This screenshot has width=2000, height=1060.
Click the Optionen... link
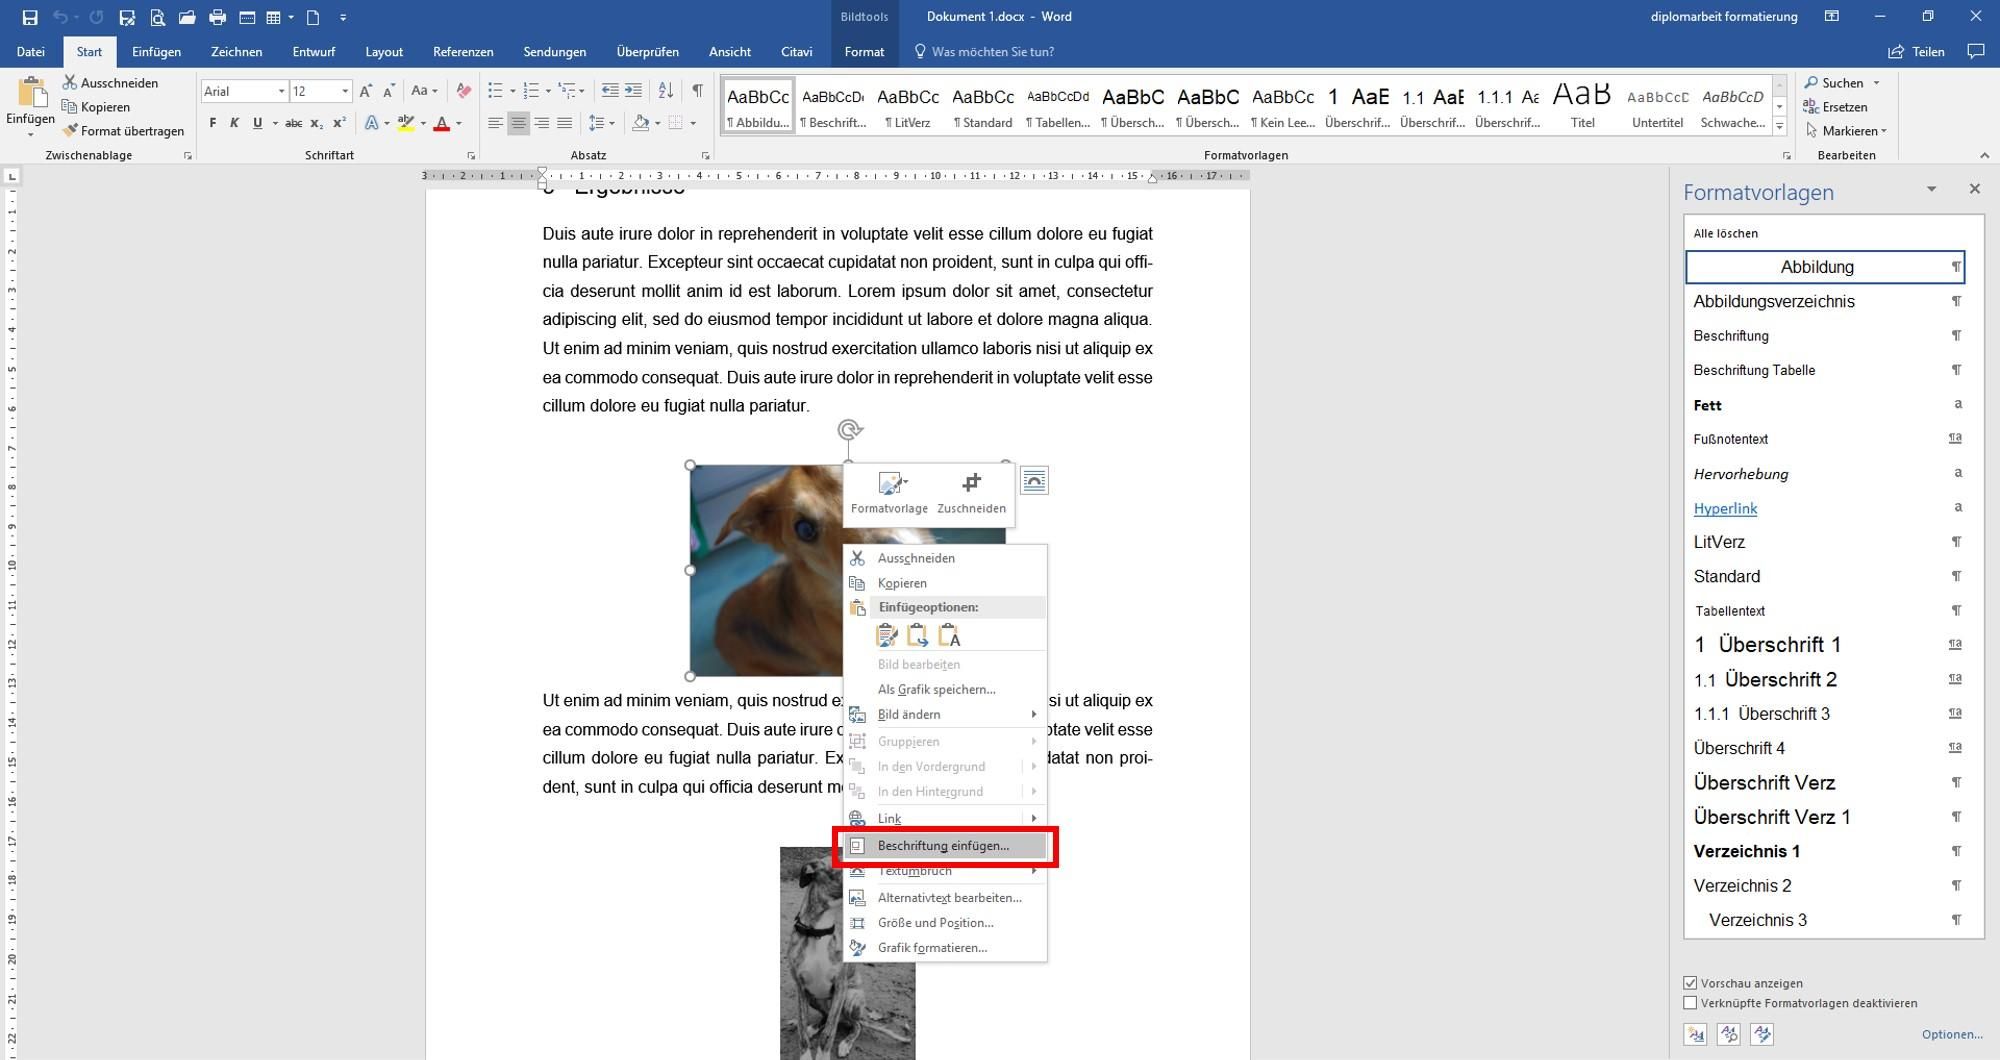coord(1951,1034)
